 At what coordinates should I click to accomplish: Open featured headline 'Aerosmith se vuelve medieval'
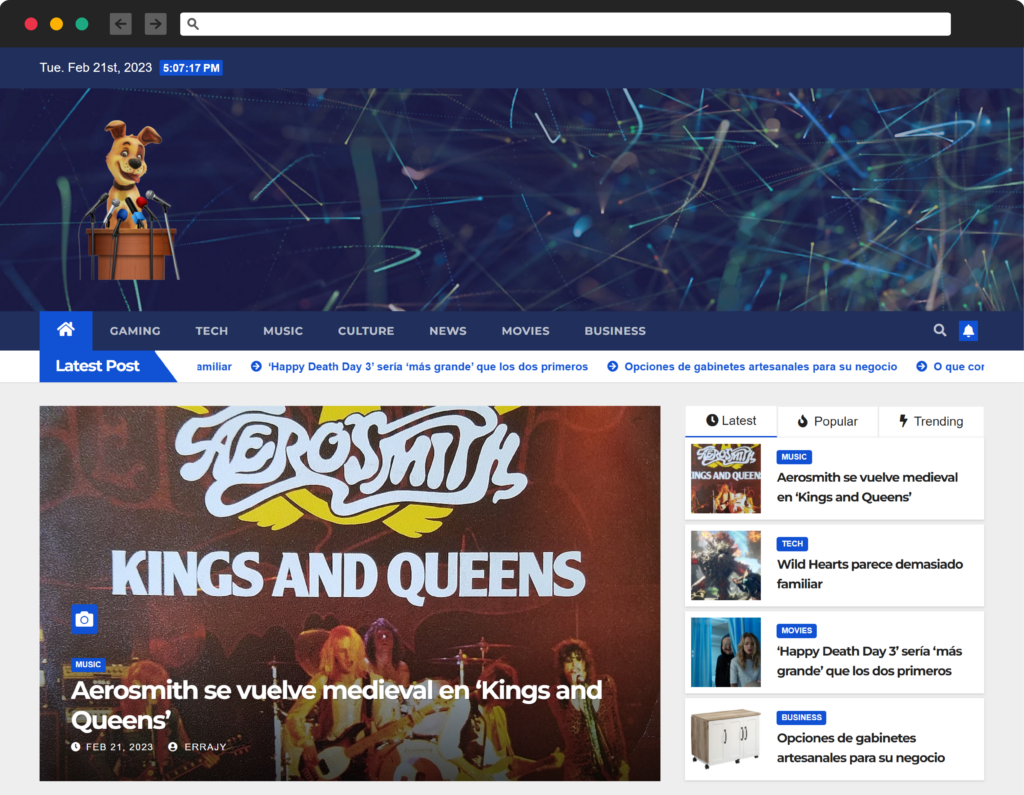click(x=336, y=705)
